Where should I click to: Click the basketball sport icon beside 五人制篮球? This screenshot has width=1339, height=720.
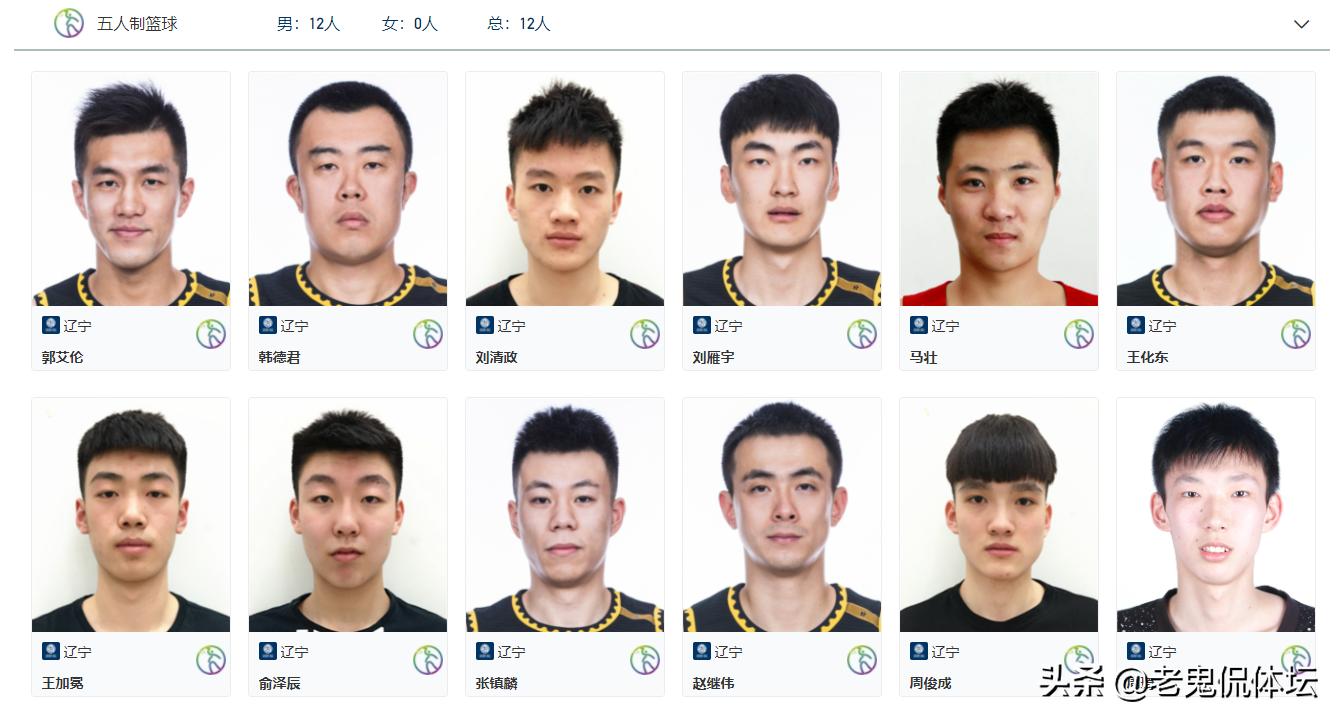pyautogui.click(x=68, y=23)
